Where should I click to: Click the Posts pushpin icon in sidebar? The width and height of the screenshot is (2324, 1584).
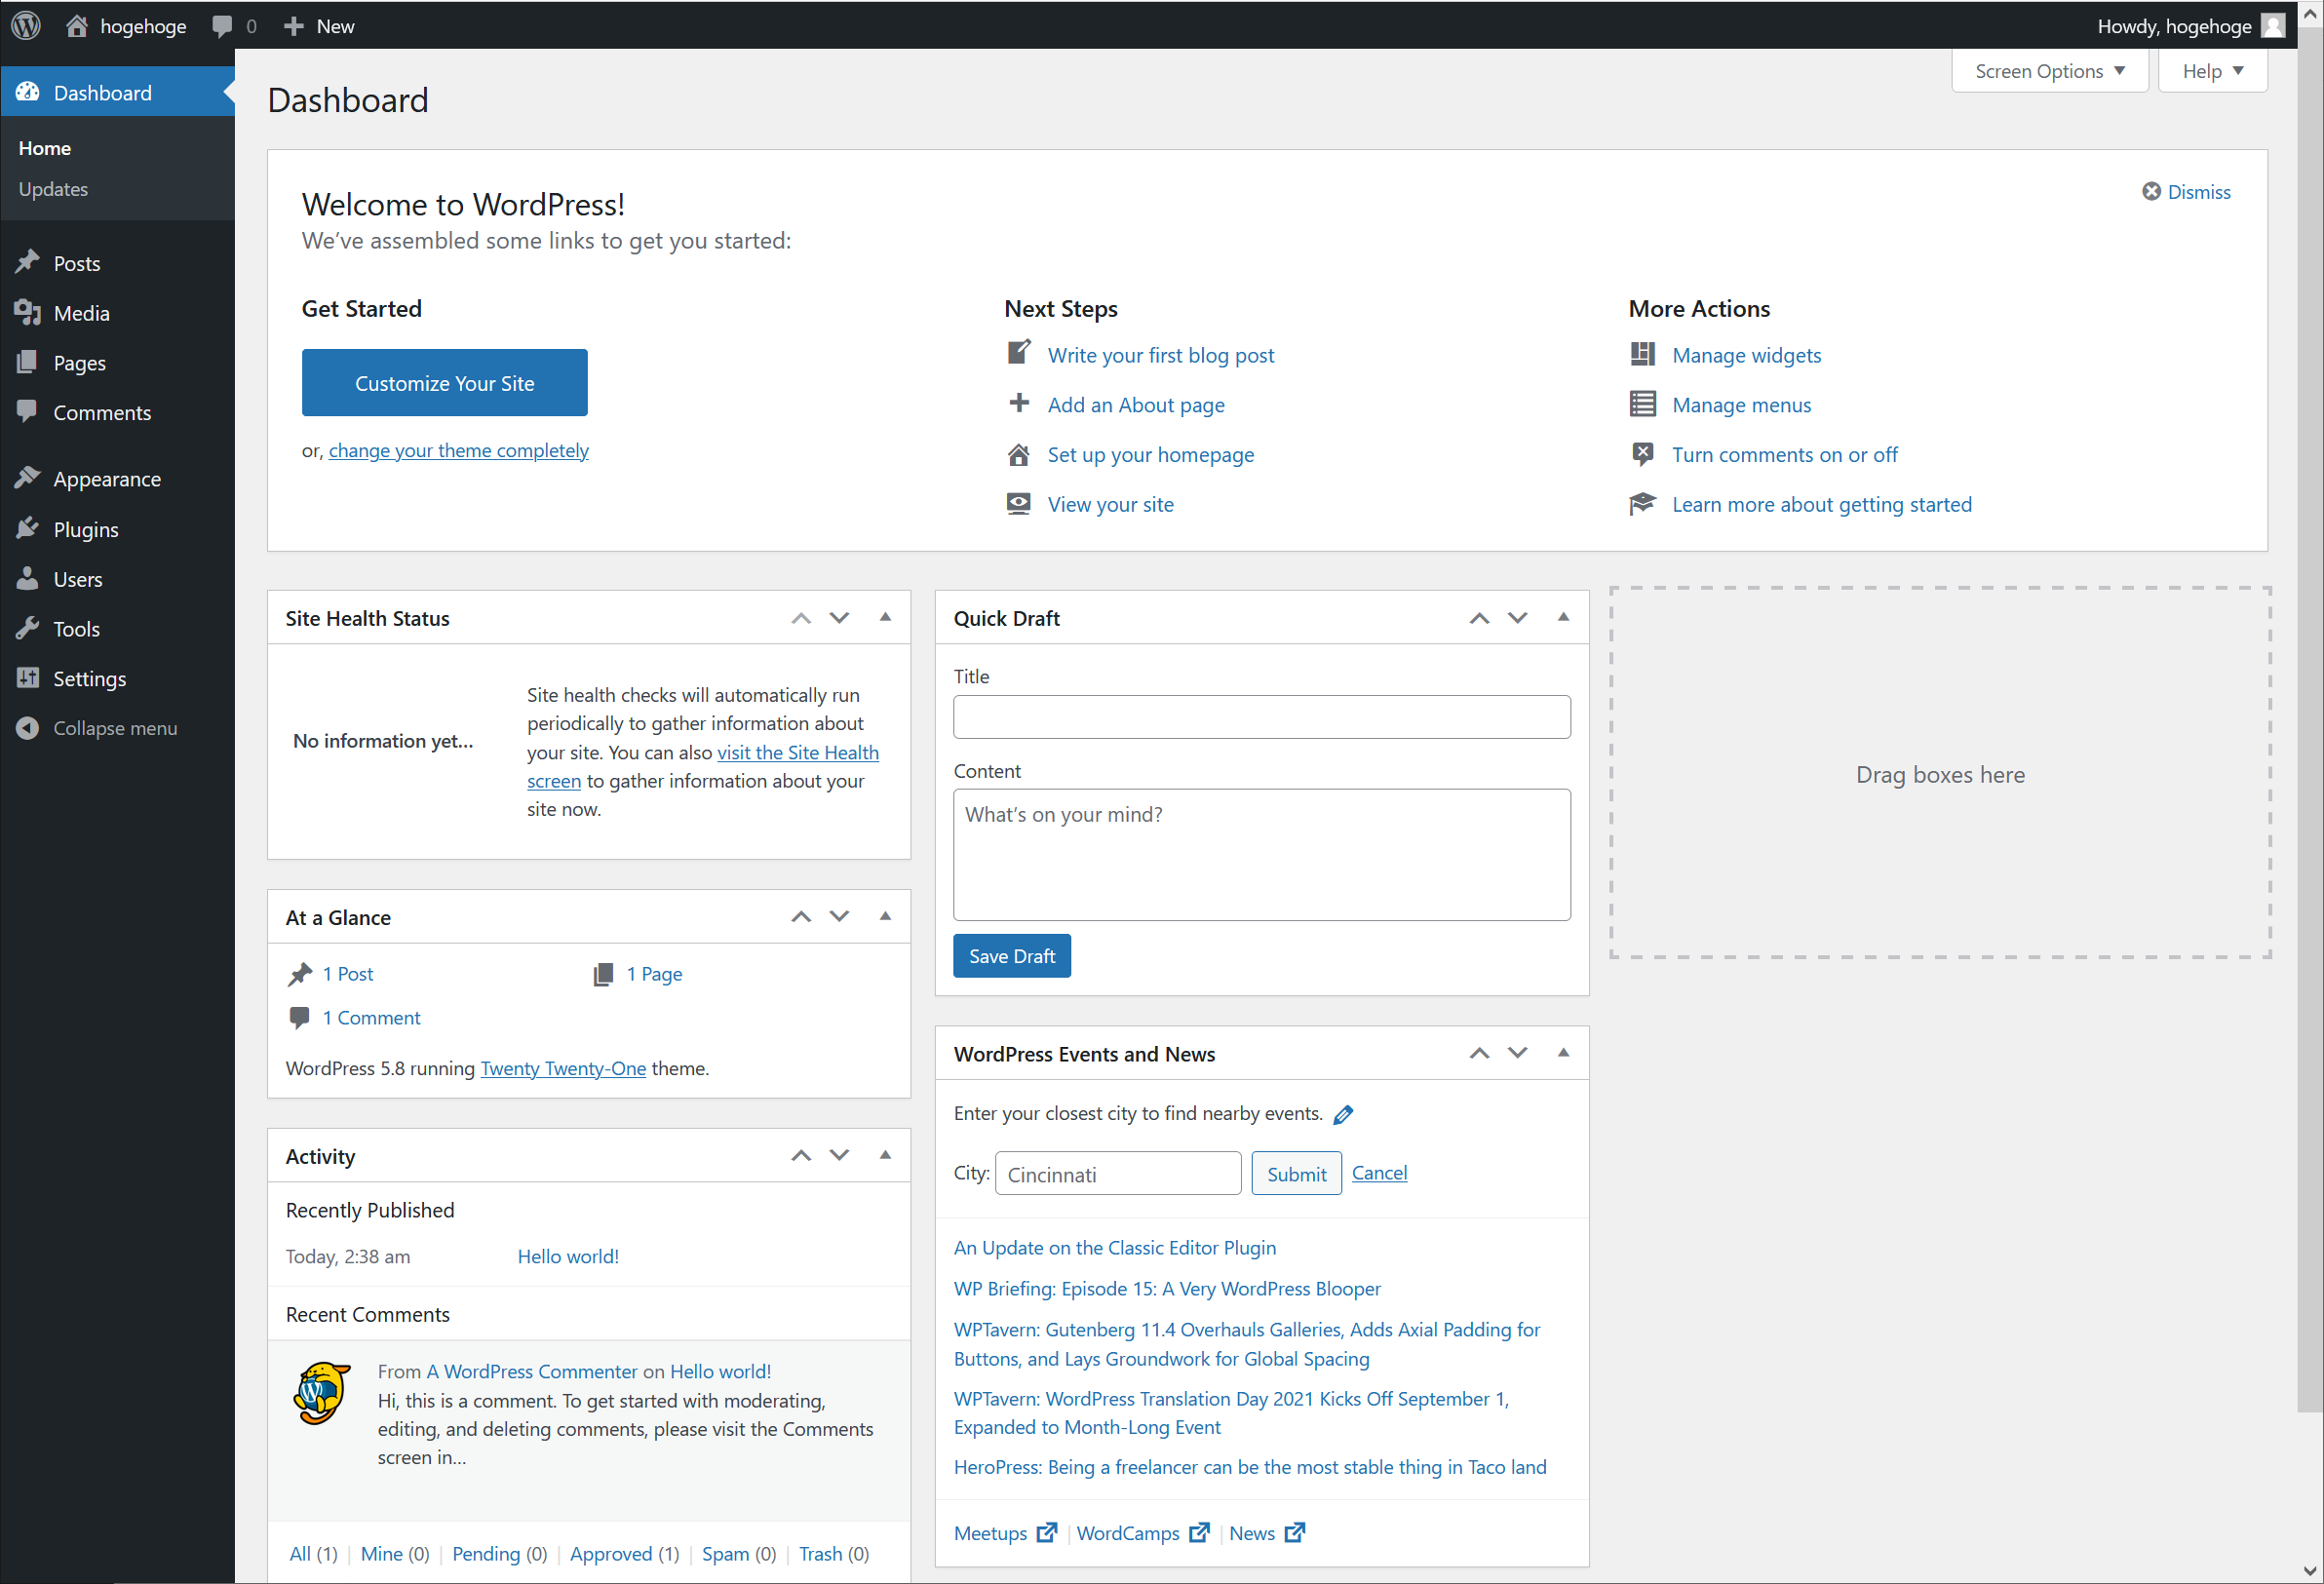pos(27,262)
